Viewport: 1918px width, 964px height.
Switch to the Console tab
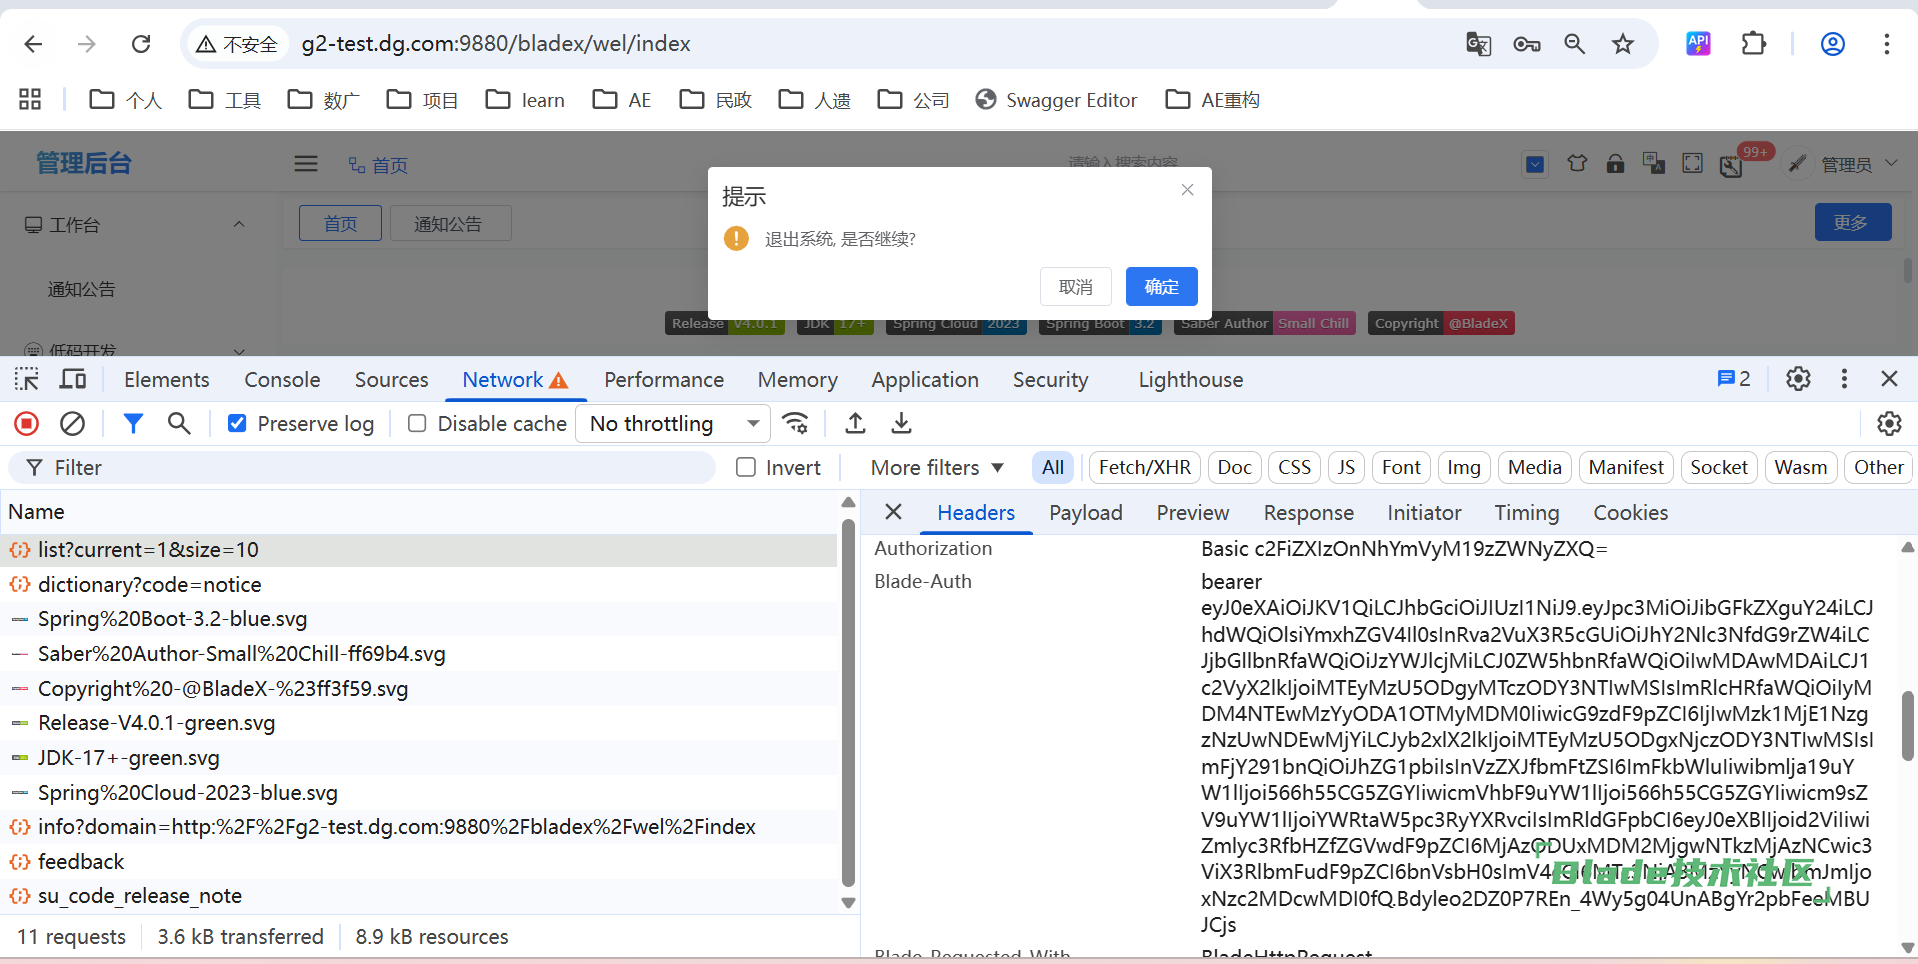[282, 380]
